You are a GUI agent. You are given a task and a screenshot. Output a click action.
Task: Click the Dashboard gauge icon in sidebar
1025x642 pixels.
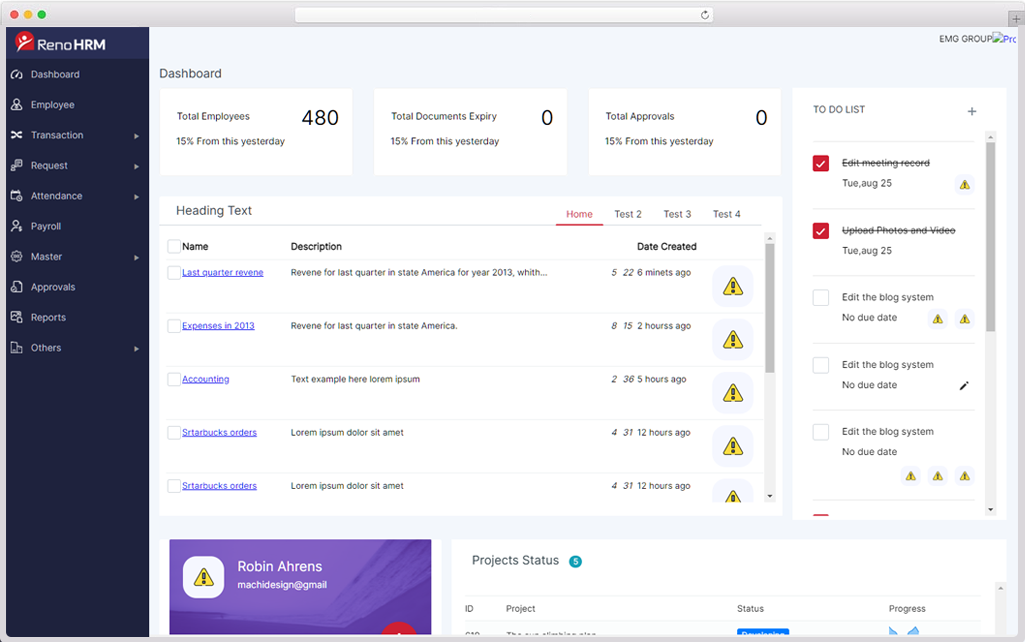click(x=16, y=75)
